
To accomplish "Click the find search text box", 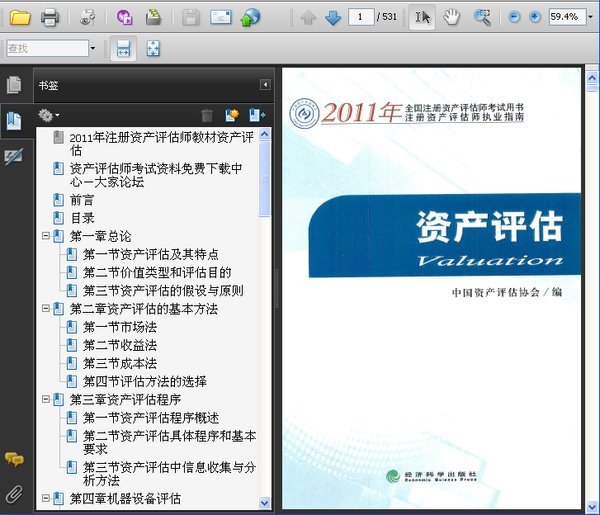I will 47,48.
